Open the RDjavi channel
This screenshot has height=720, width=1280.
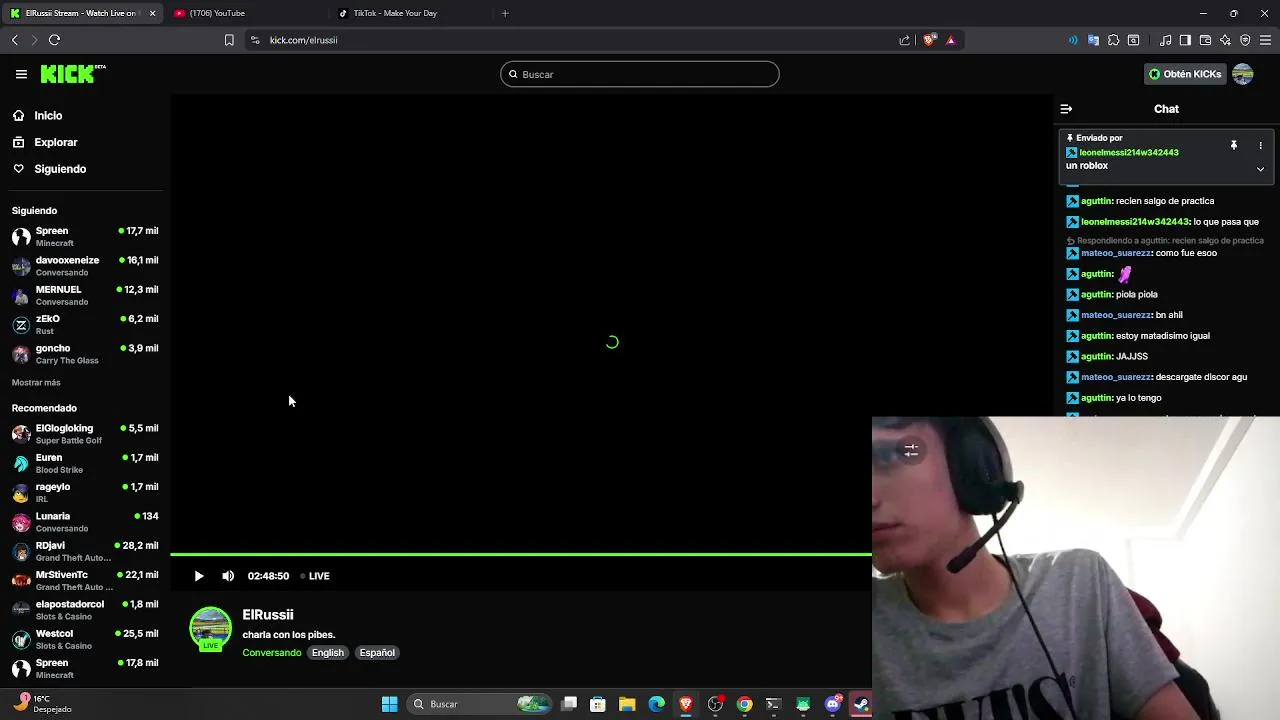[x=85, y=551]
